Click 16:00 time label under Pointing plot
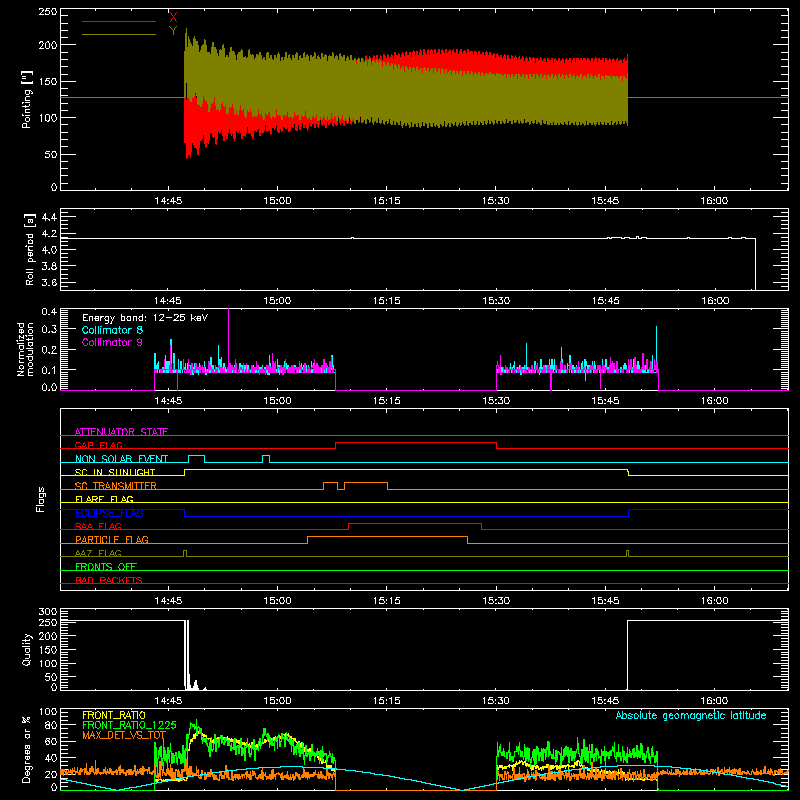800x800 pixels. 714,201
